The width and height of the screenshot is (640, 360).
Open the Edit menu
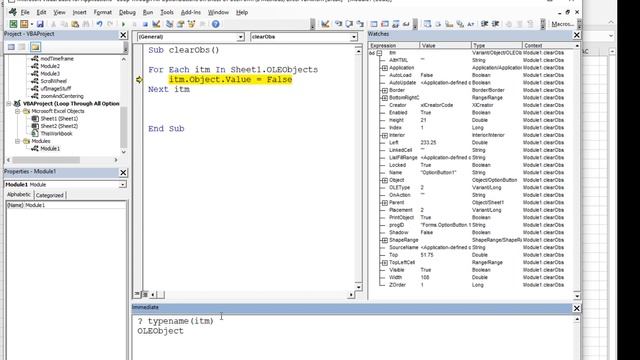[x=41, y=13]
